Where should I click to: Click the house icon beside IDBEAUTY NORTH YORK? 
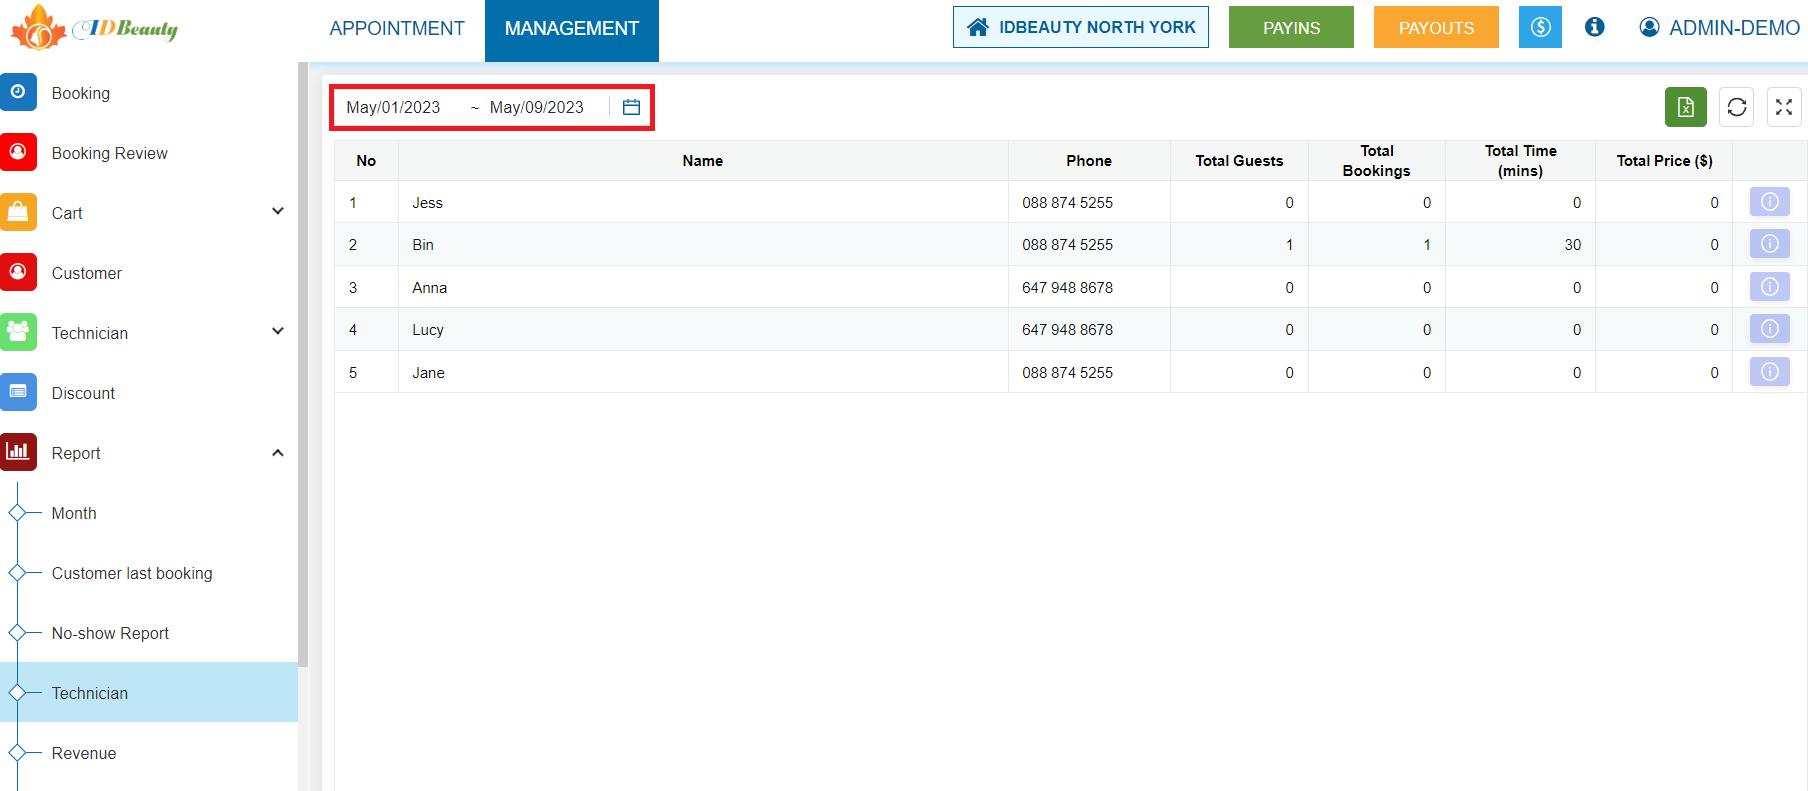tap(978, 27)
